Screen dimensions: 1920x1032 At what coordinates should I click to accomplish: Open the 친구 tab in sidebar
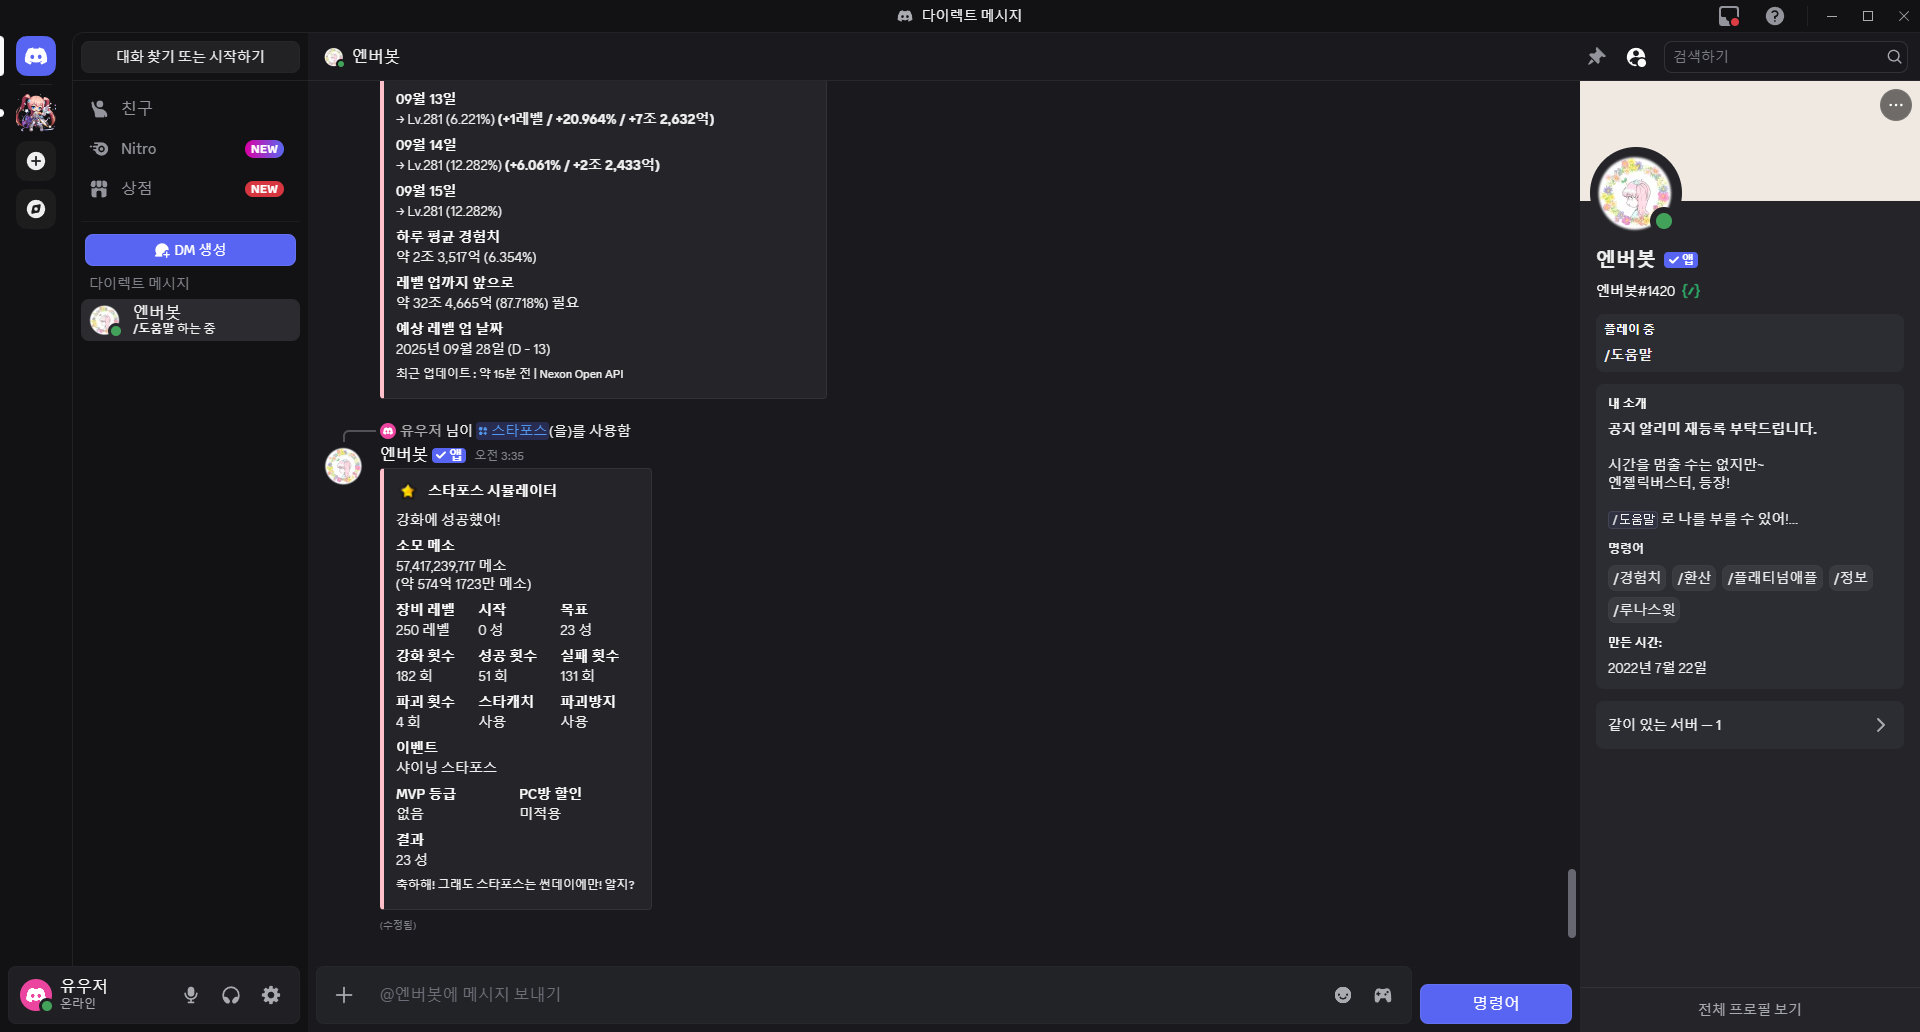137,108
